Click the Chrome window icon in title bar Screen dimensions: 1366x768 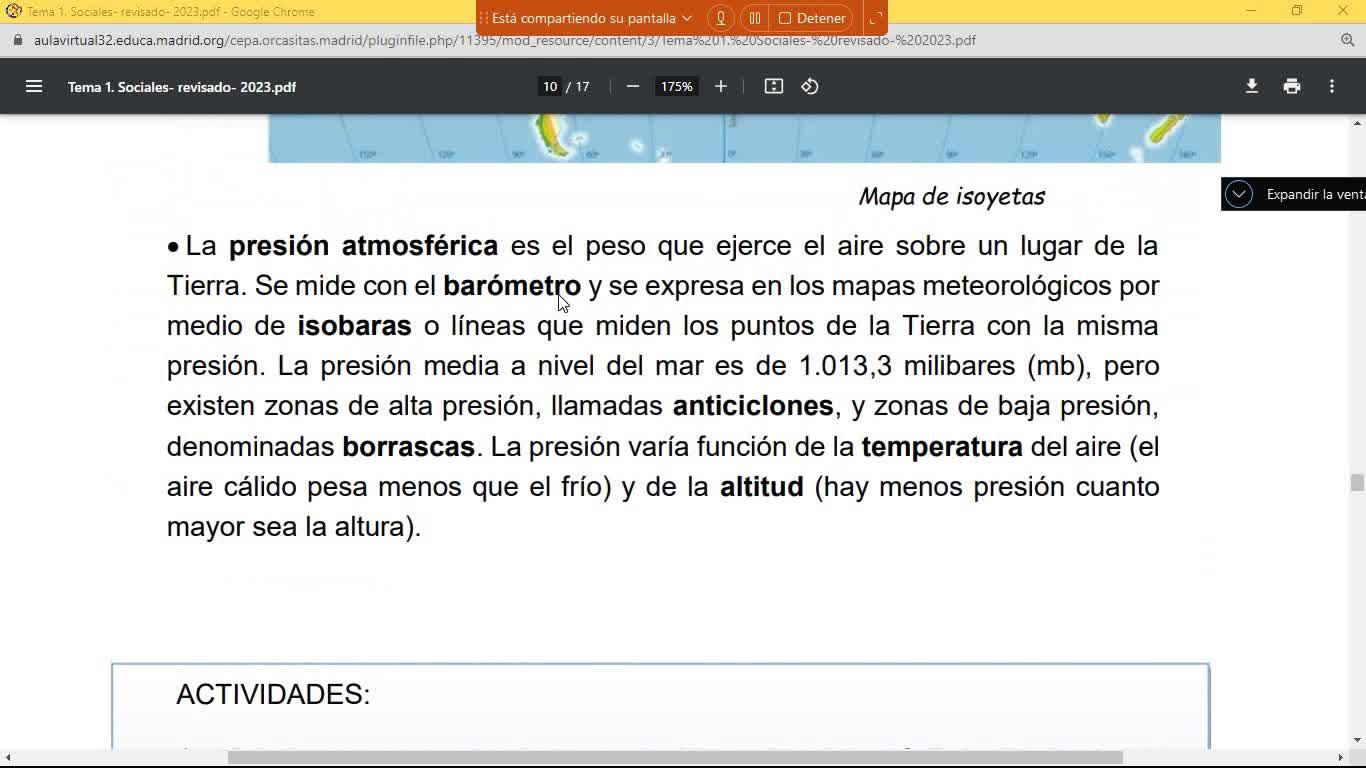14,11
